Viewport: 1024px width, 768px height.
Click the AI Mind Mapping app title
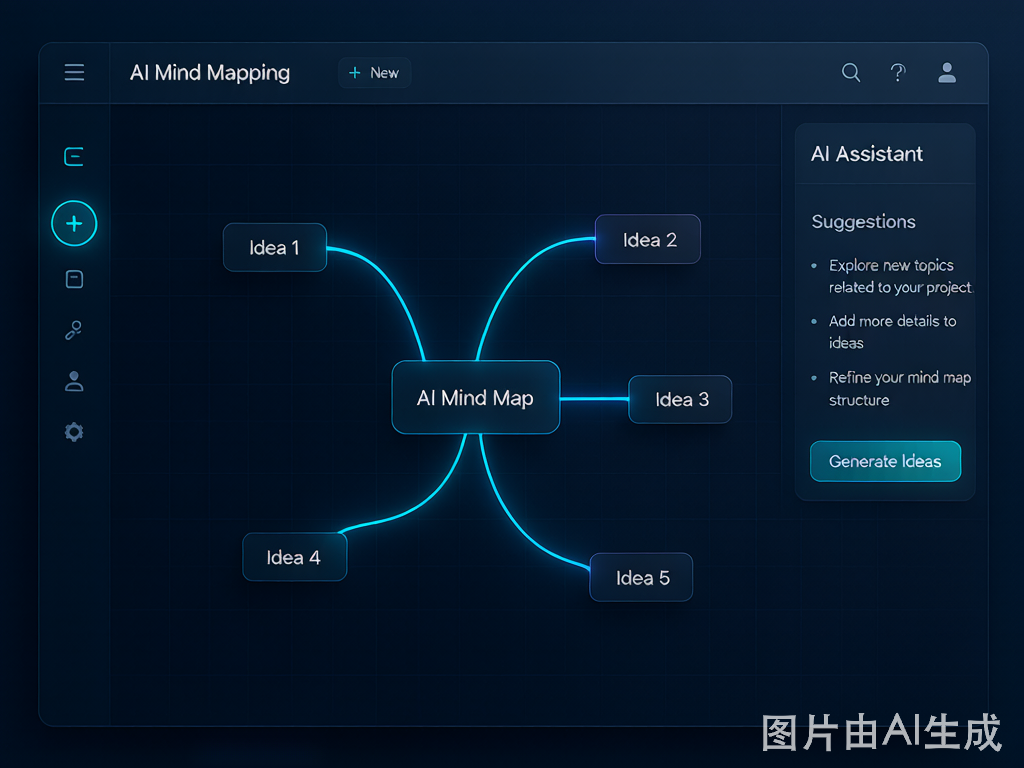pos(210,72)
